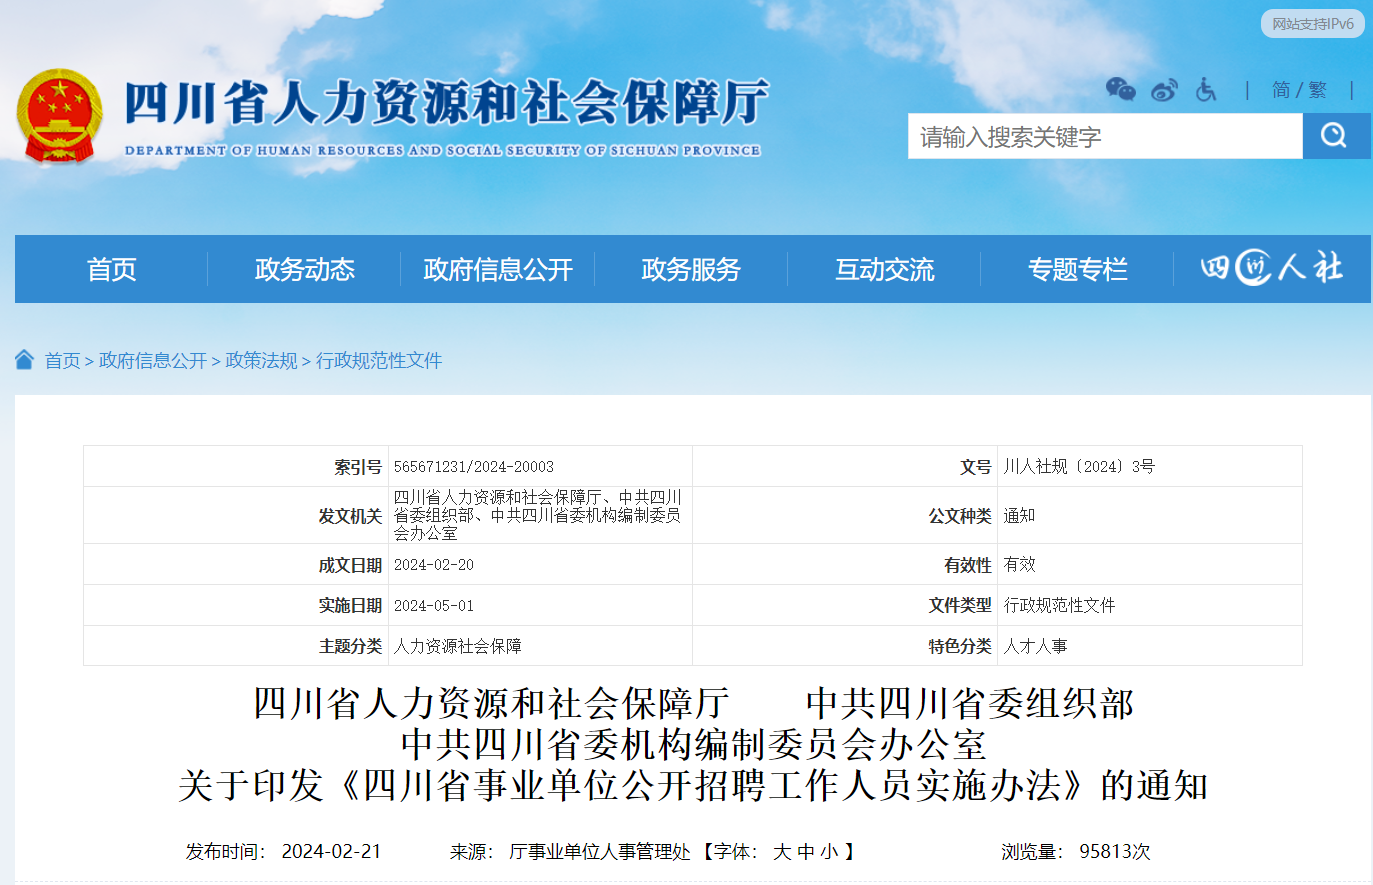The image size is (1373, 885).
Task: Click the 有效性 label cell
Action: tap(845, 565)
